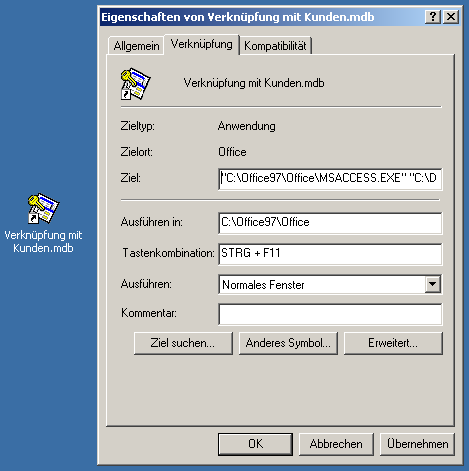
Task: Switch to the Kompatibilität tab
Action: pyautogui.click(x=275, y=46)
